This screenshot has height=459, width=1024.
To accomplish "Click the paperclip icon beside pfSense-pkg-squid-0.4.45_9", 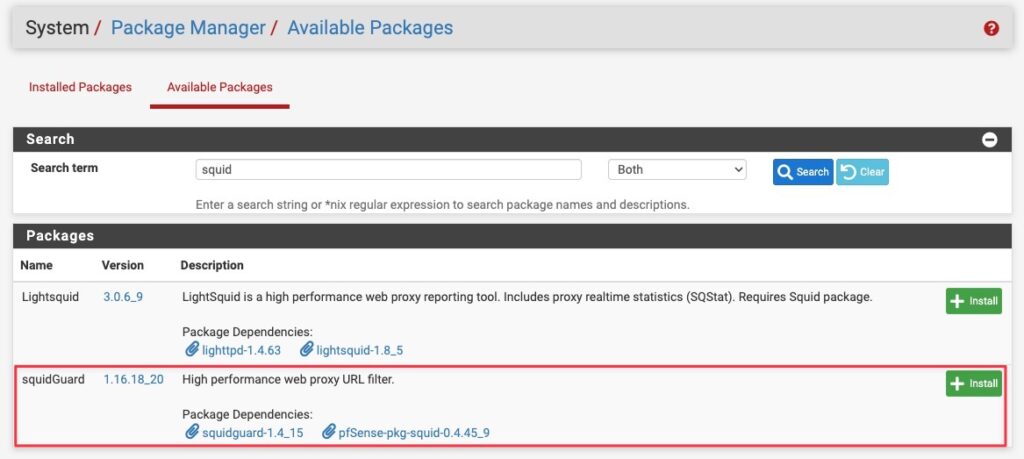I will 329,432.
